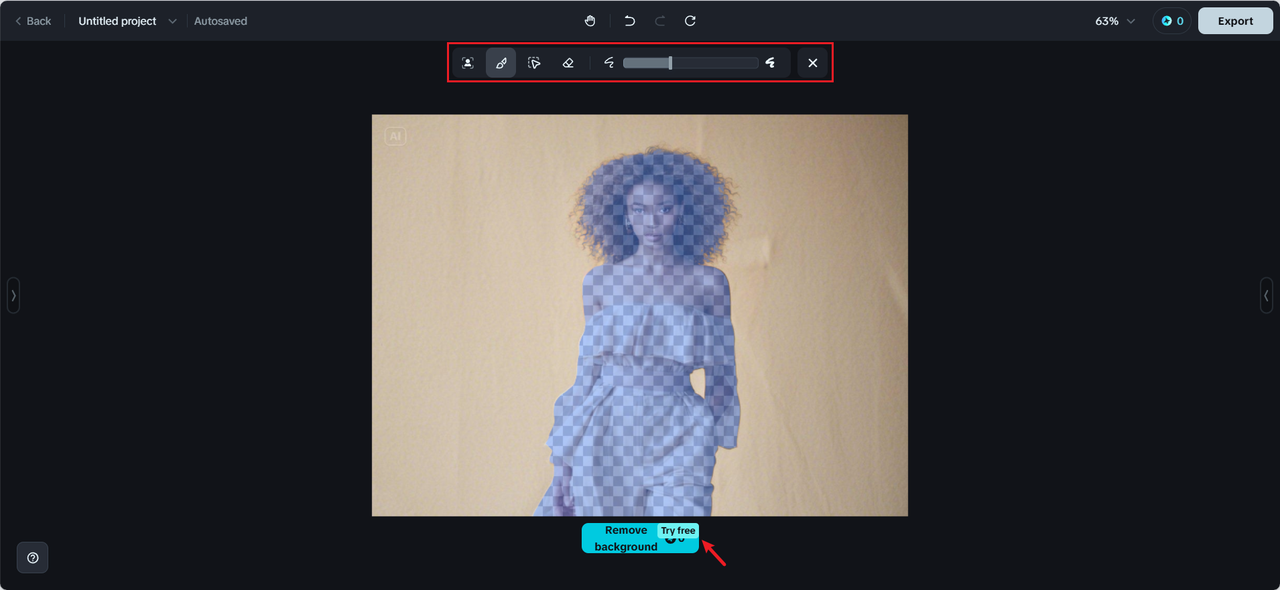Screen dimensions: 1280x590
Task: Click the Remove background button
Action: coord(640,538)
